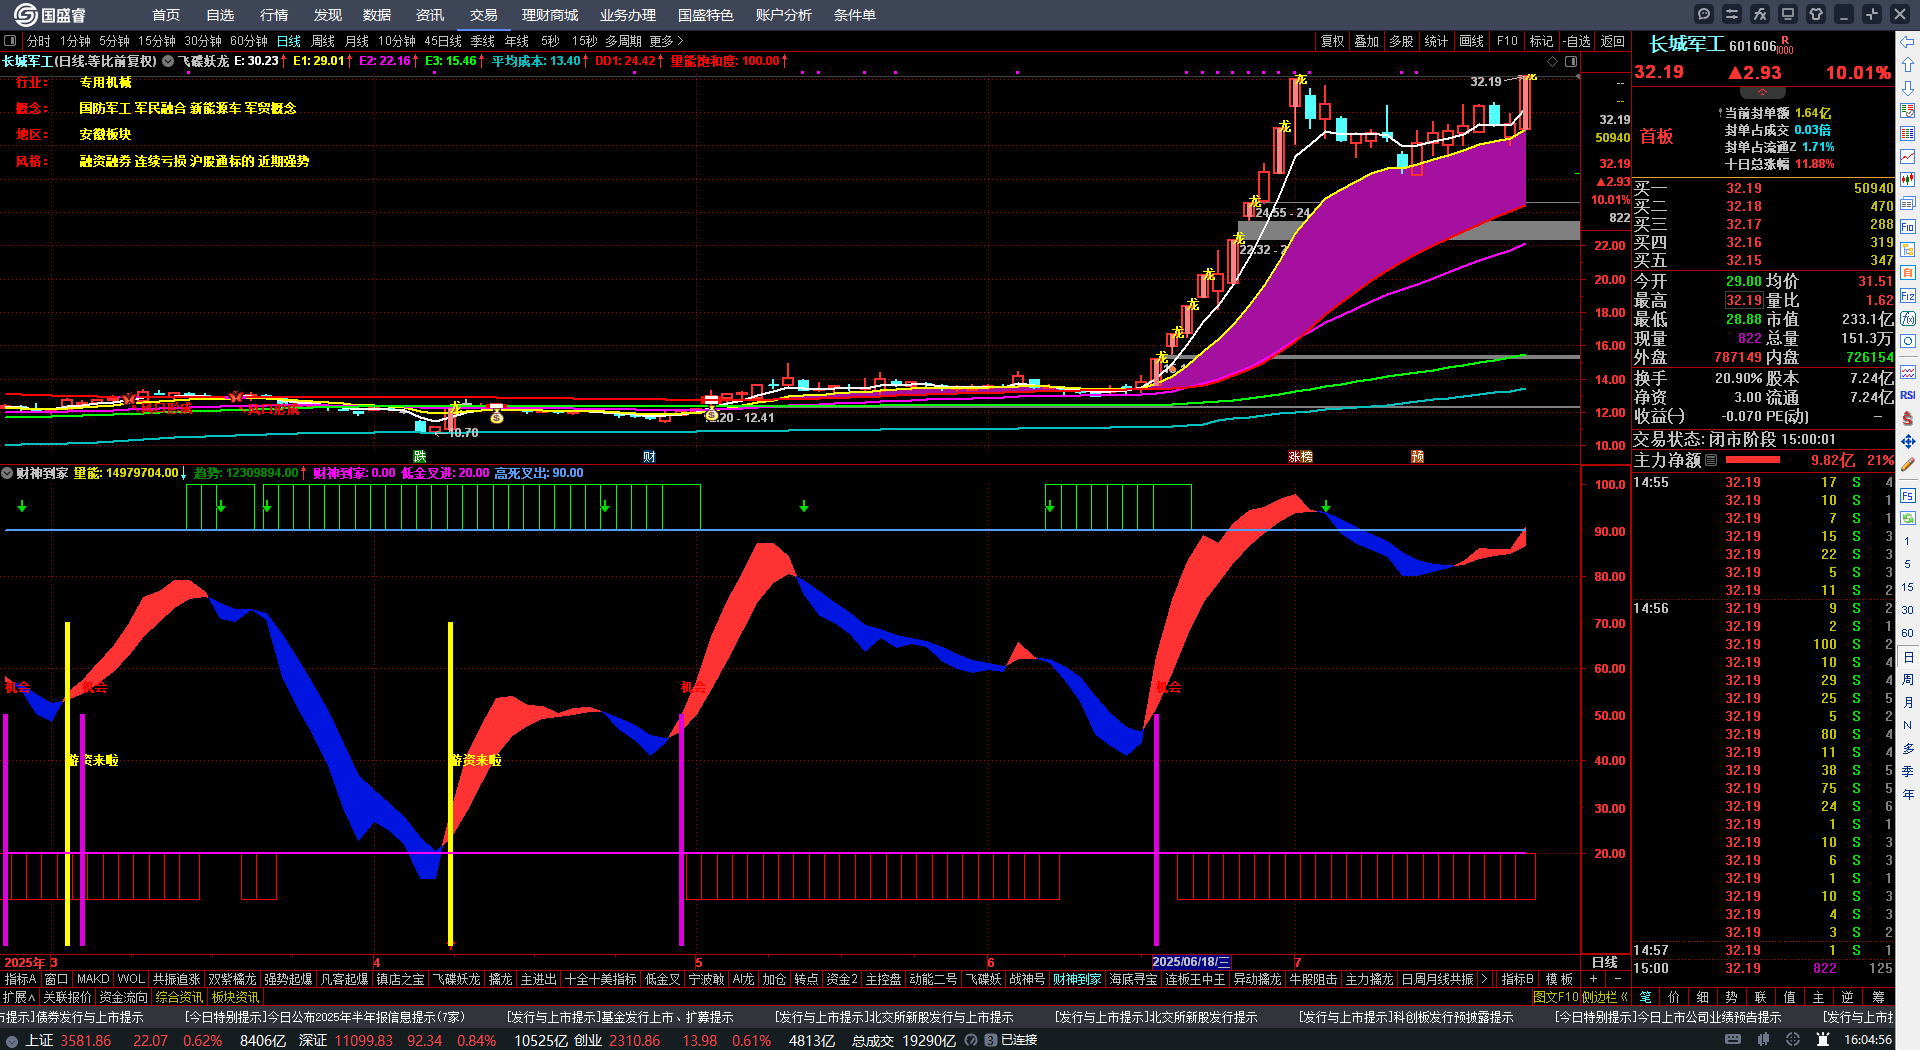This screenshot has width=1920, height=1050.
Task: Toggle the sub-chart indicator pane marker
Action: tap(7, 473)
